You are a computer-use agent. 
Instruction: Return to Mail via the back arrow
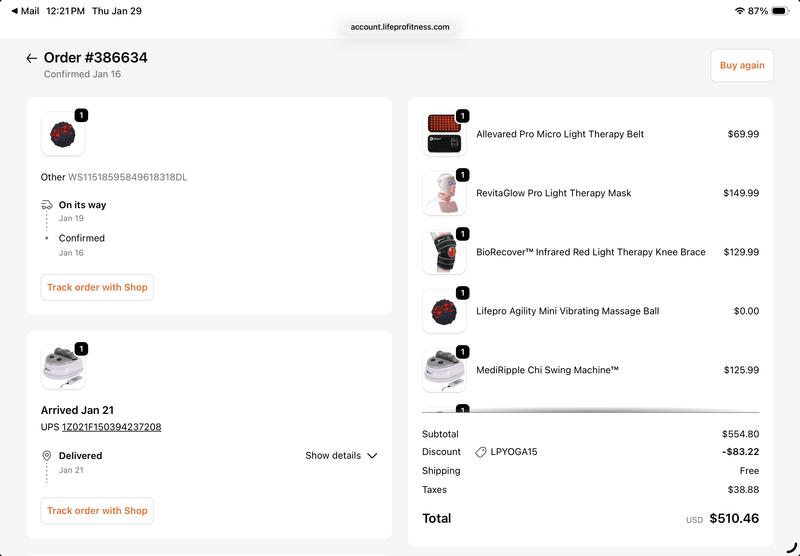click(14, 11)
